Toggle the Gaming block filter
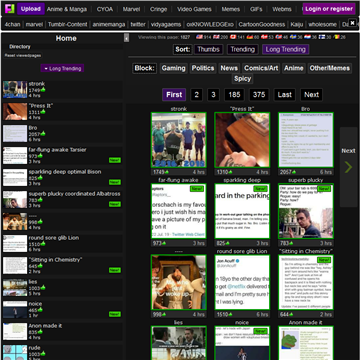The height and width of the screenshot is (360, 360). pos(173,68)
